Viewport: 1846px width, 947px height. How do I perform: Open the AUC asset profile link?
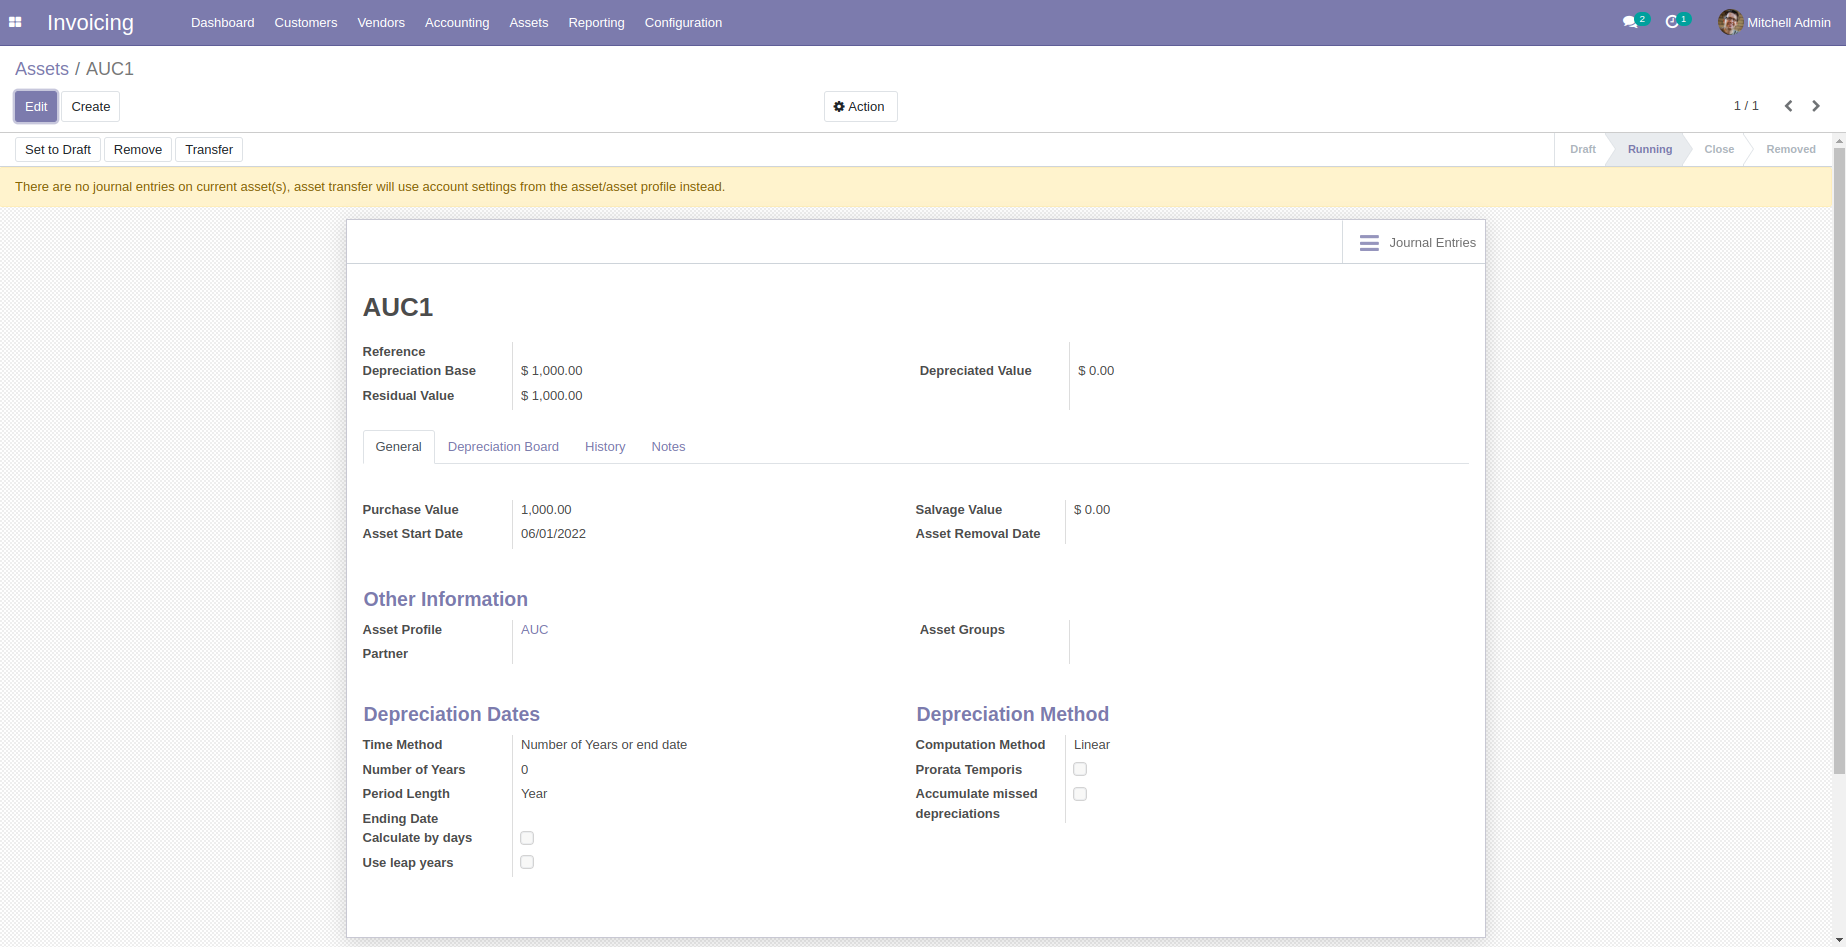[x=534, y=629]
